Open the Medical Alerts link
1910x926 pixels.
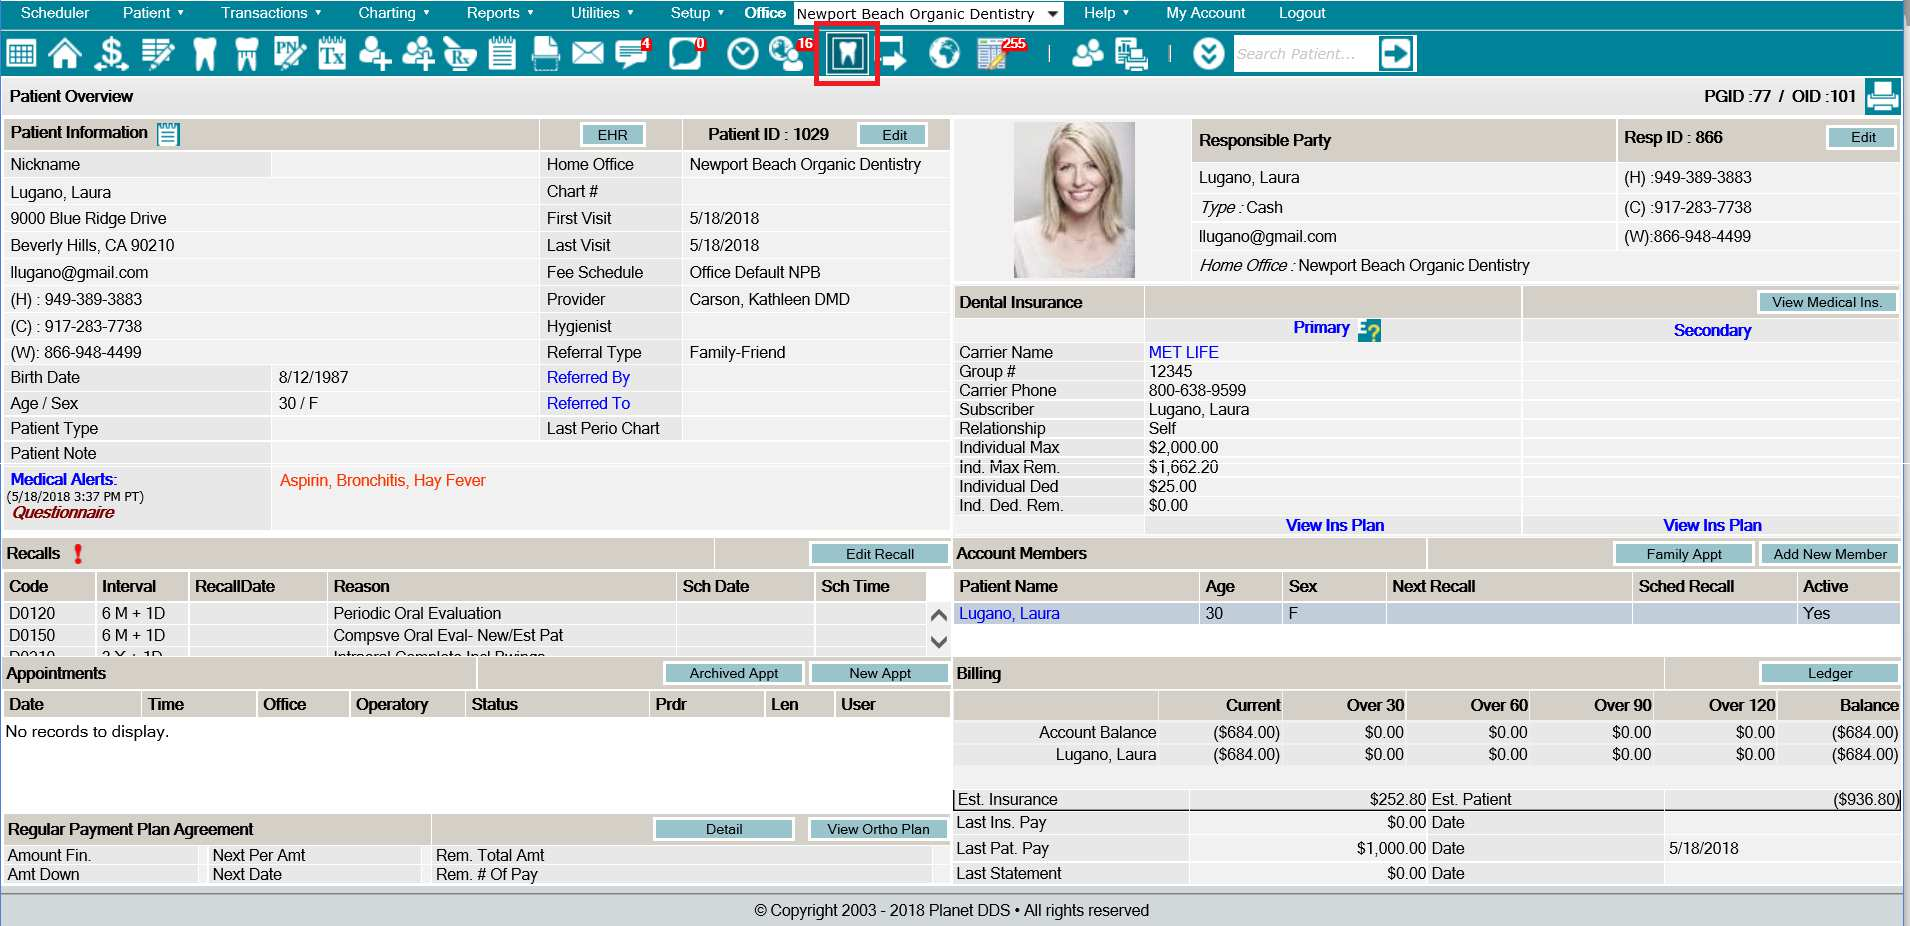(x=63, y=479)
